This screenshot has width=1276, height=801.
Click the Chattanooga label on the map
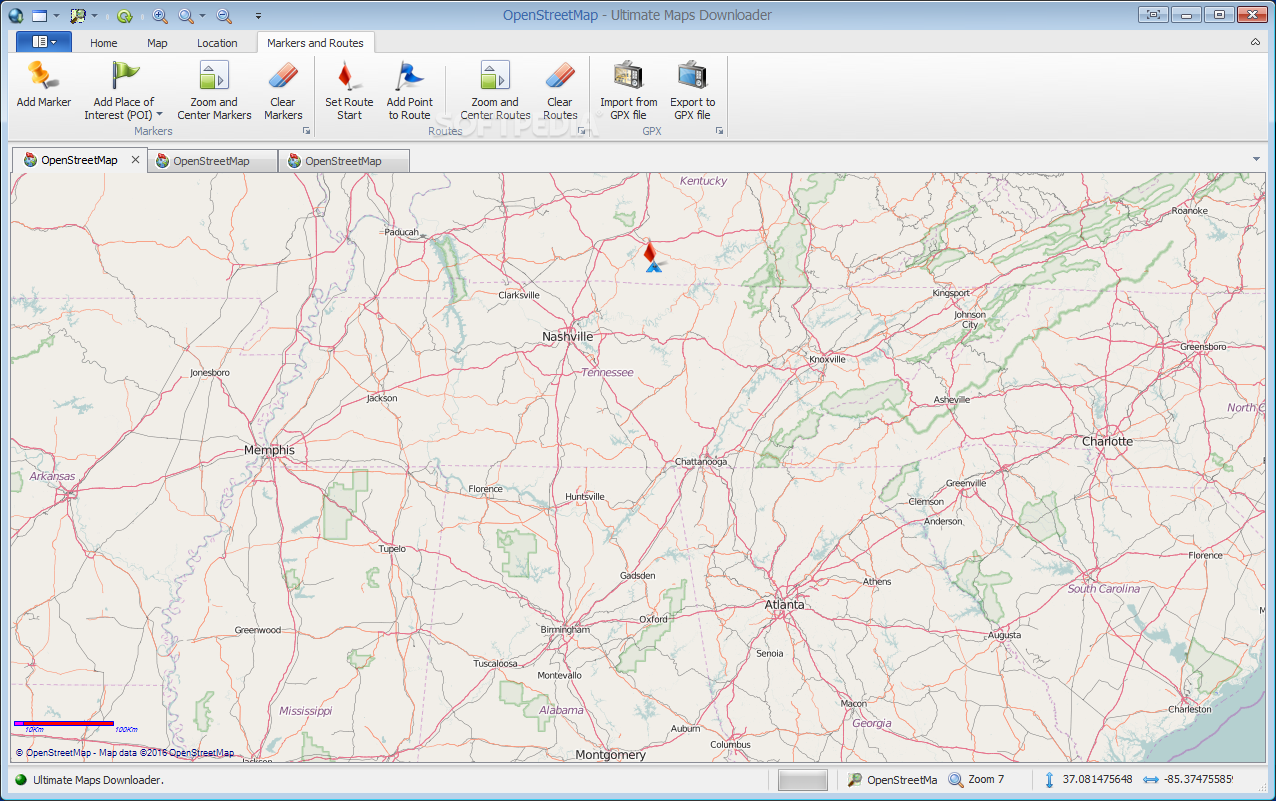coord(701,462)
